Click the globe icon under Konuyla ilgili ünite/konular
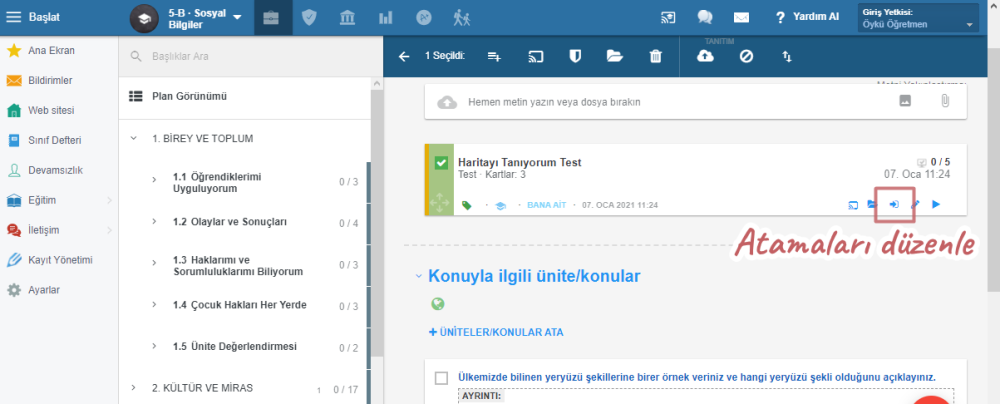The image size is (1000, 404). pyautogui.click(x=438, y=304)
